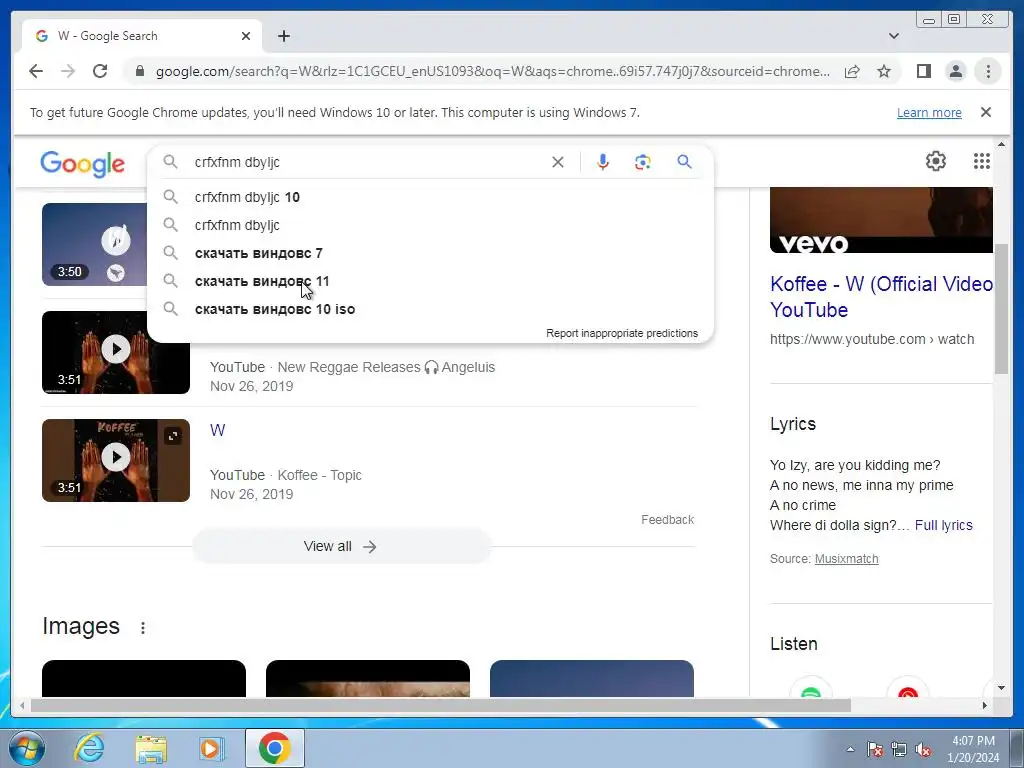Search by image with Lens icon
The width and height of the screenshot is (1024, 768).
point(643,162)
